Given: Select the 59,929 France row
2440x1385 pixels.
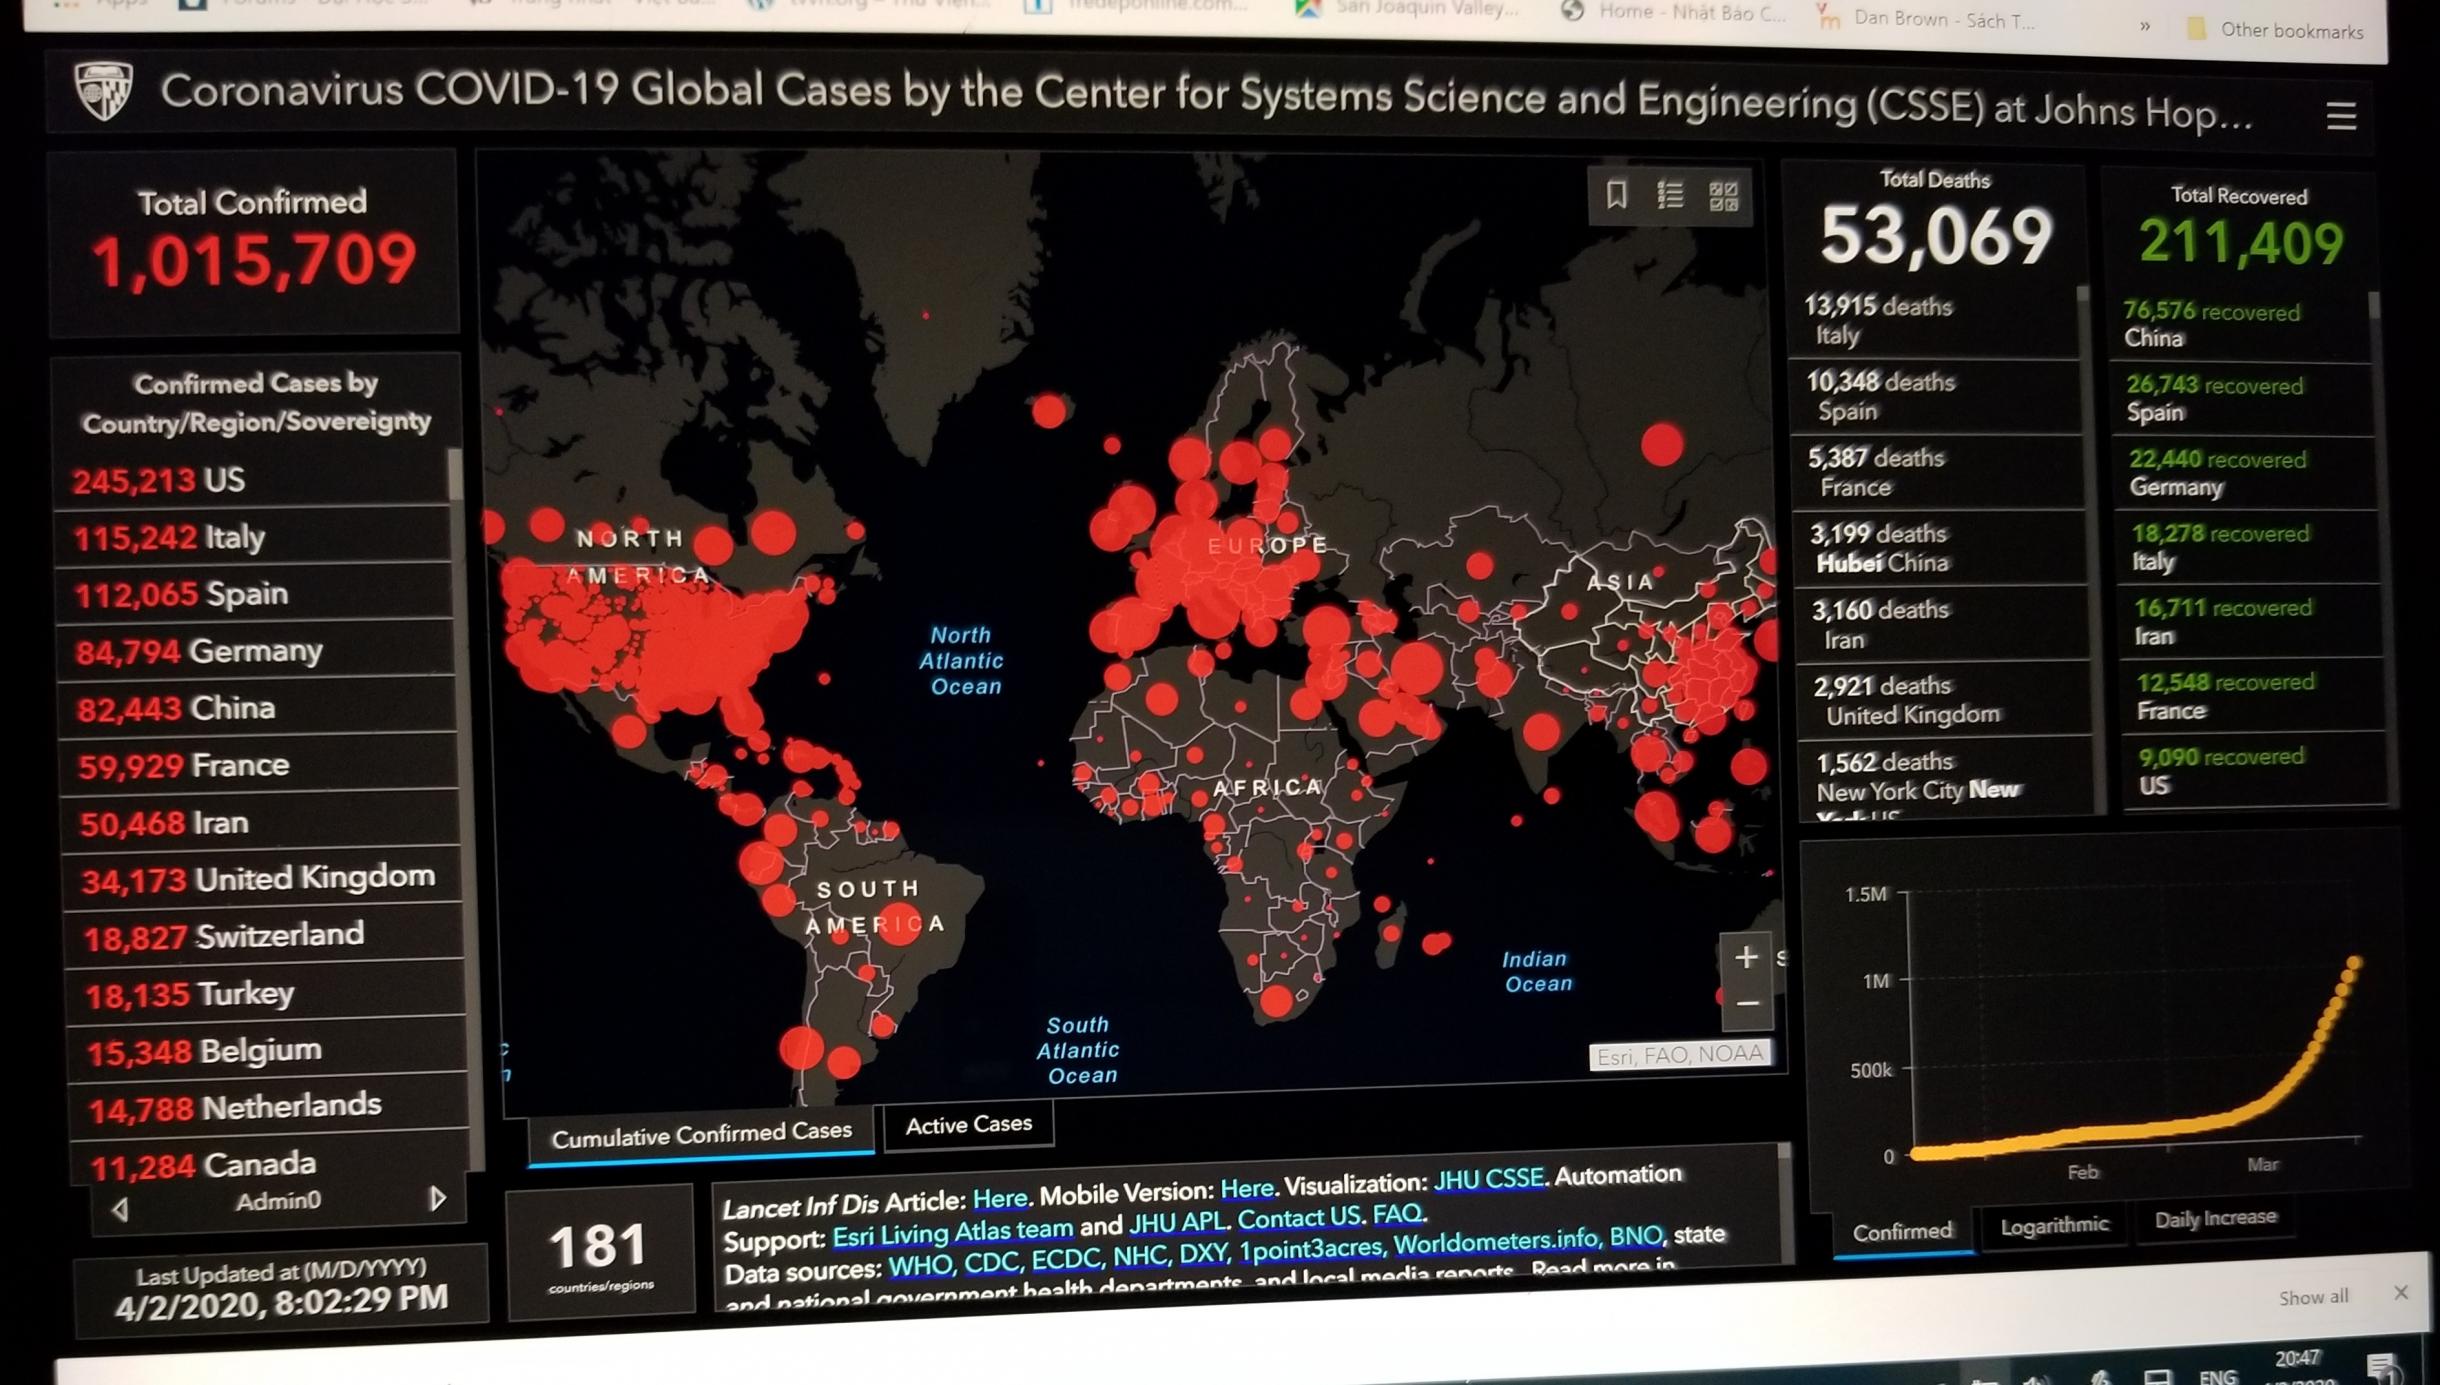Looking at the screenshot, I should tap(259, 765).
